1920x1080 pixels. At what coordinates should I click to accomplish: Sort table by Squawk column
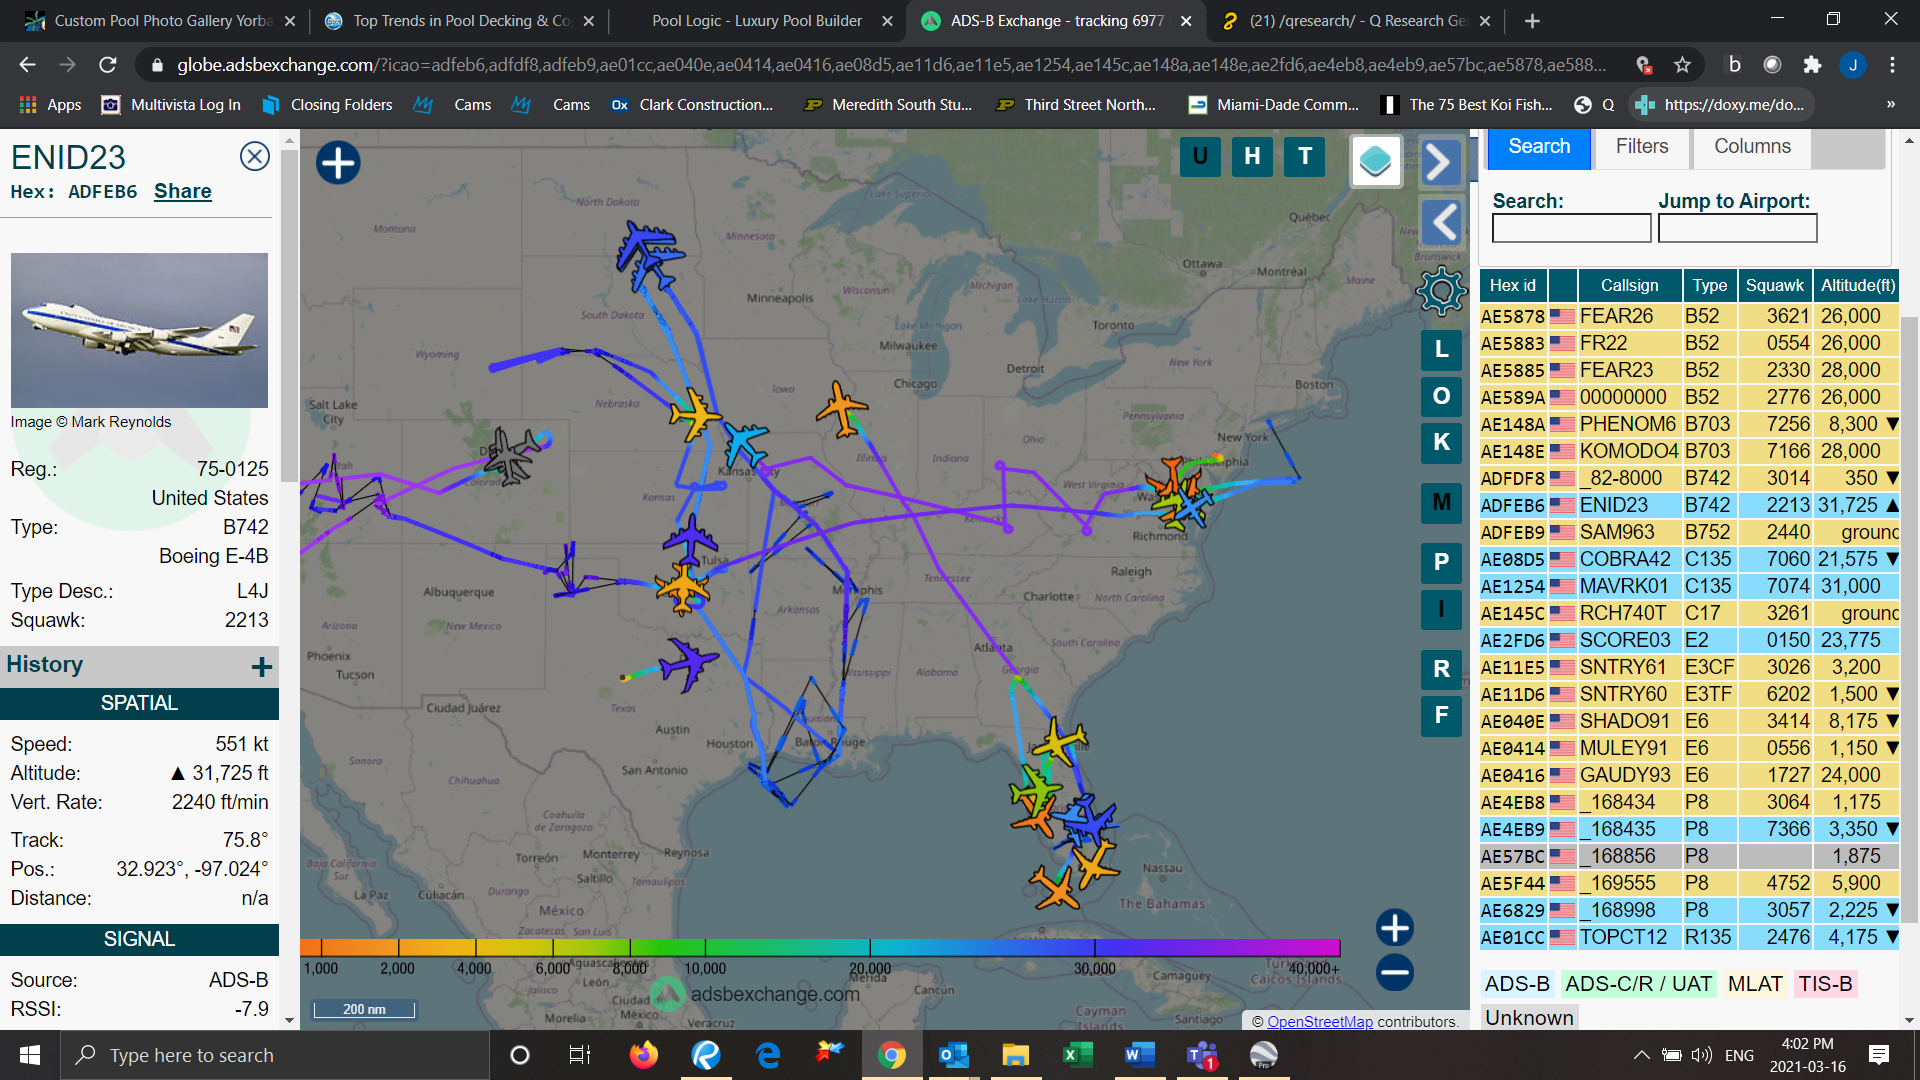[1774, 285]
